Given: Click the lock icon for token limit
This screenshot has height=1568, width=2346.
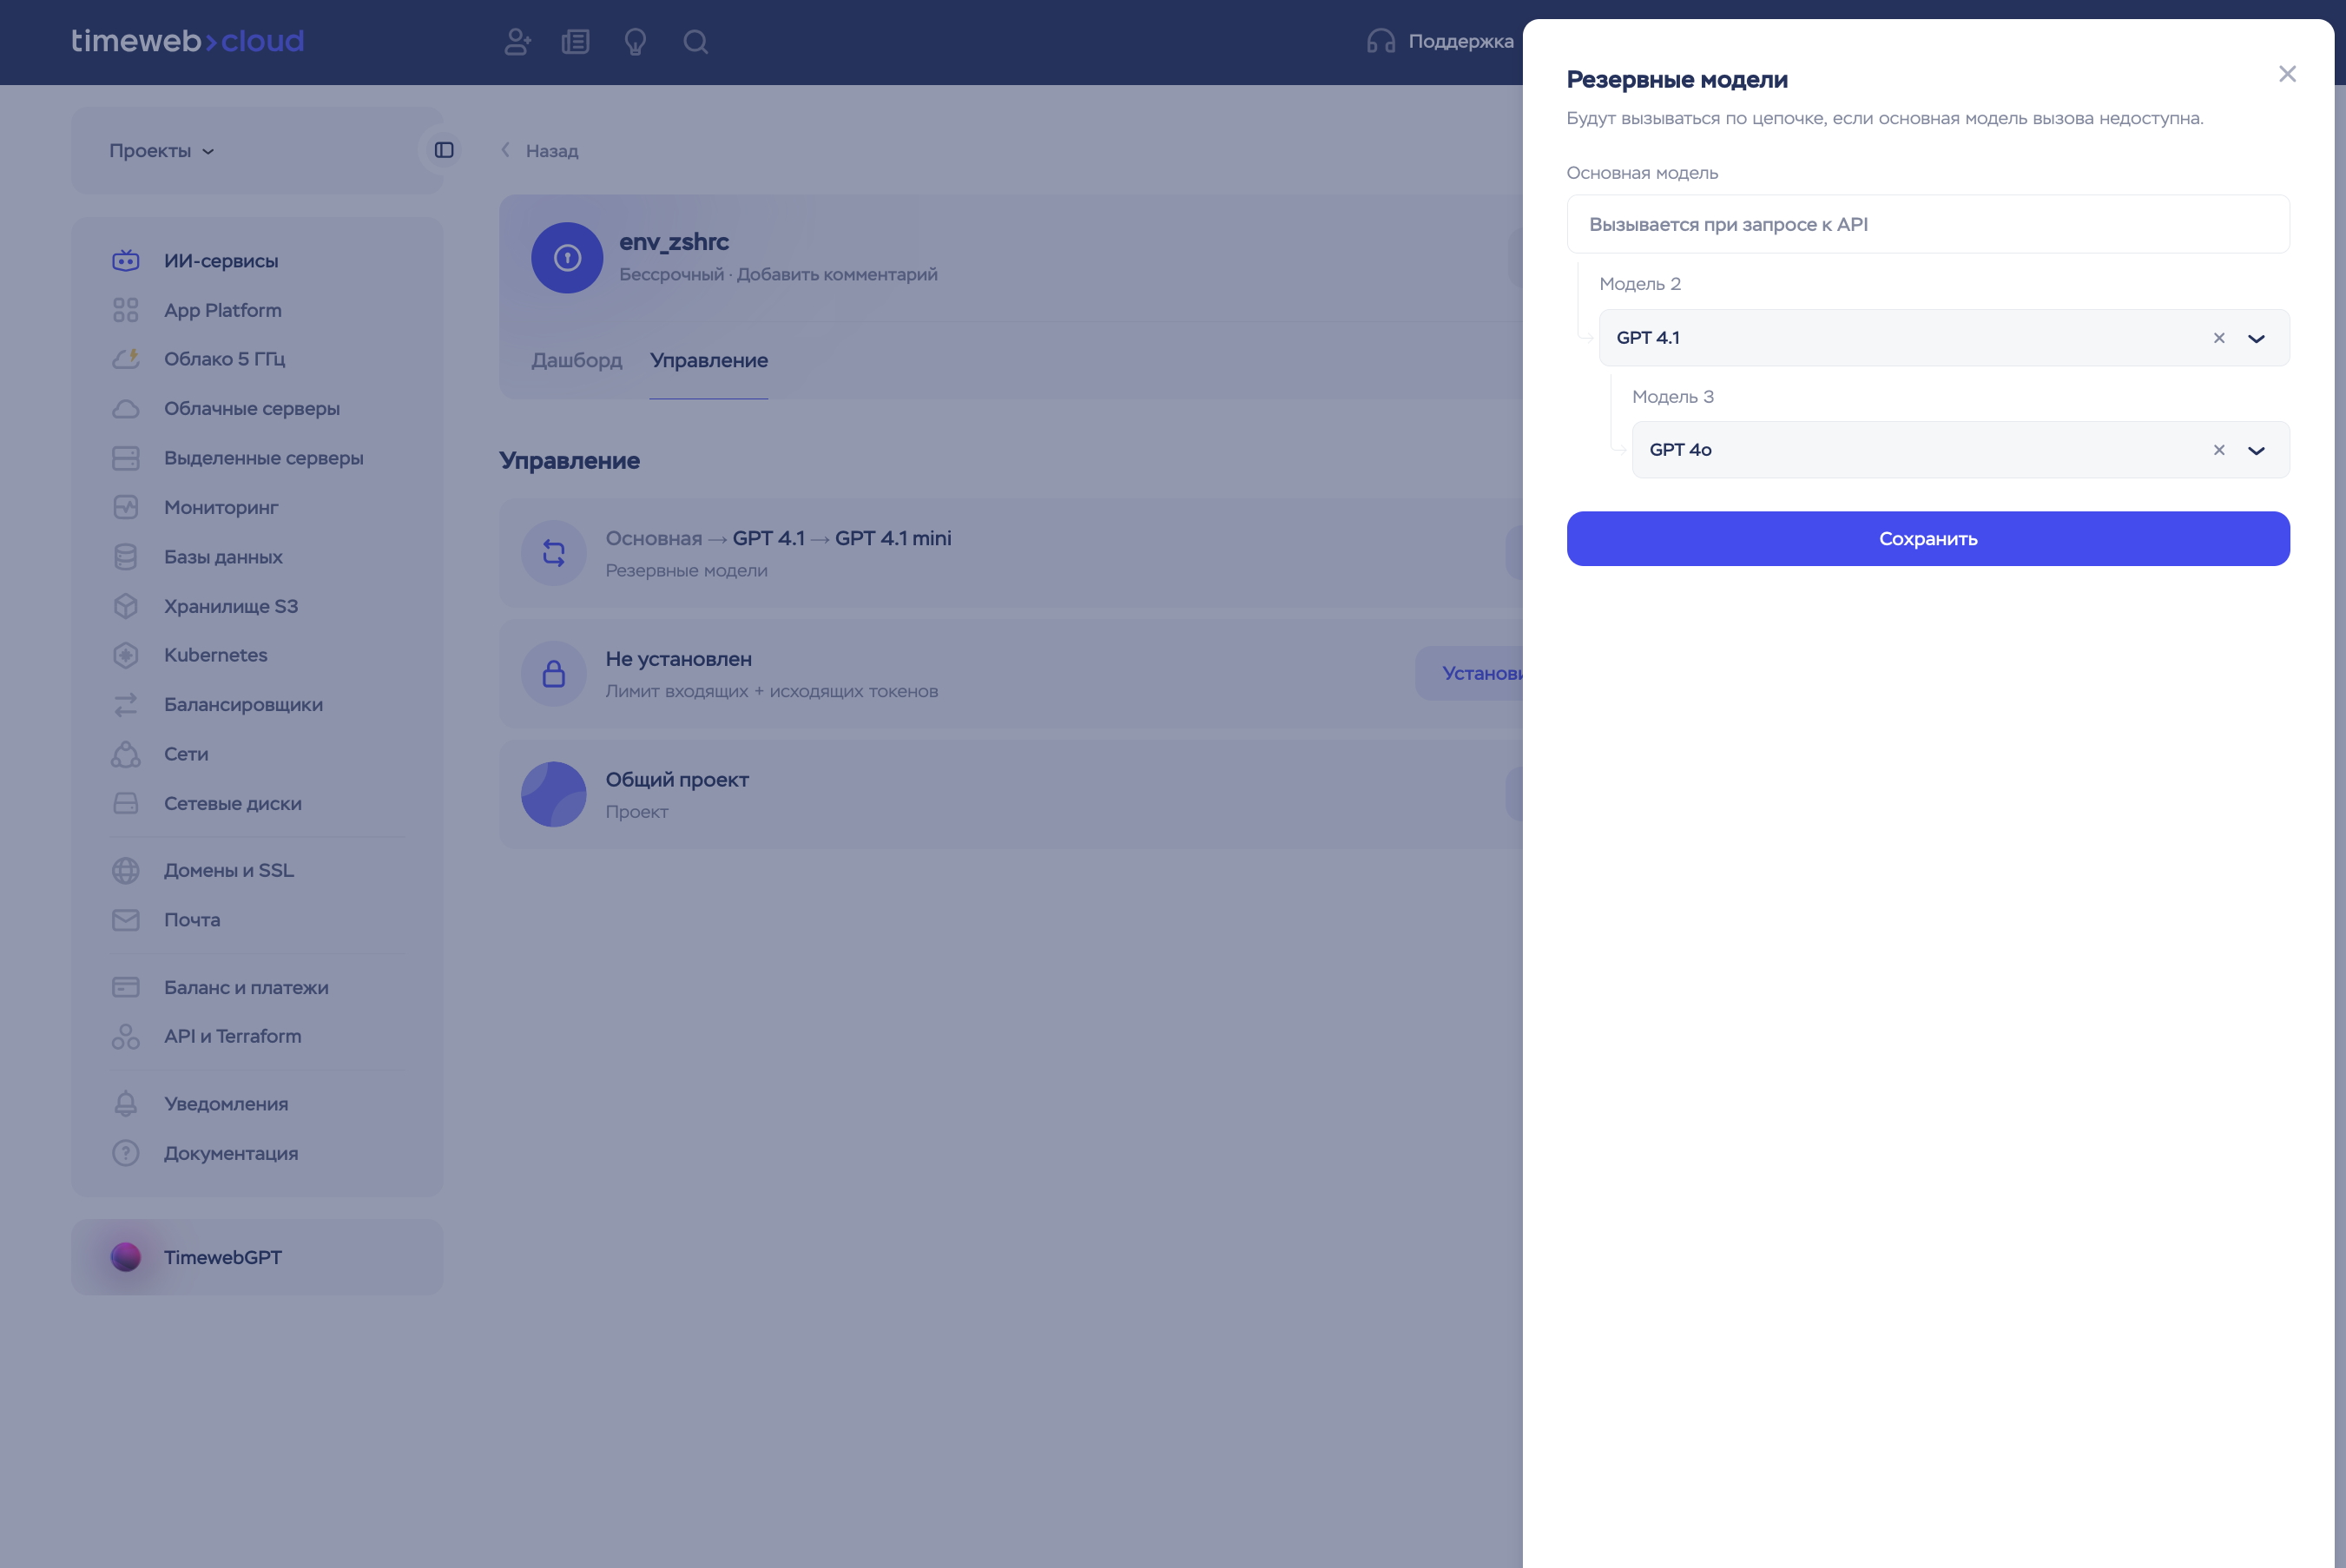Looking at the screenshot, I should [554, 674].
